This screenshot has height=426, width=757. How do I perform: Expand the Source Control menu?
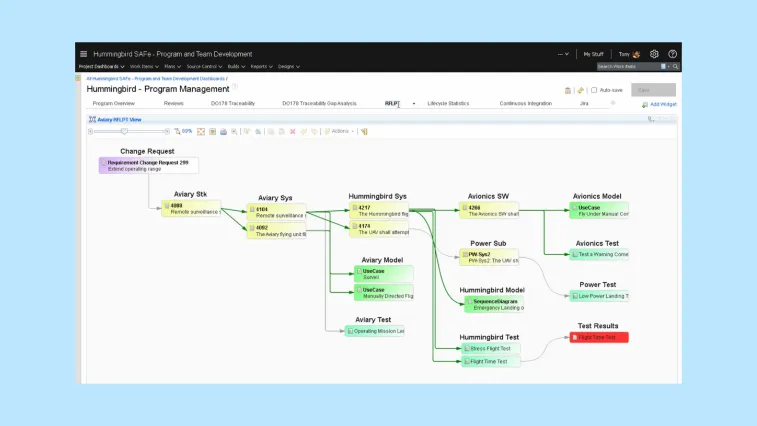point(204,67)
